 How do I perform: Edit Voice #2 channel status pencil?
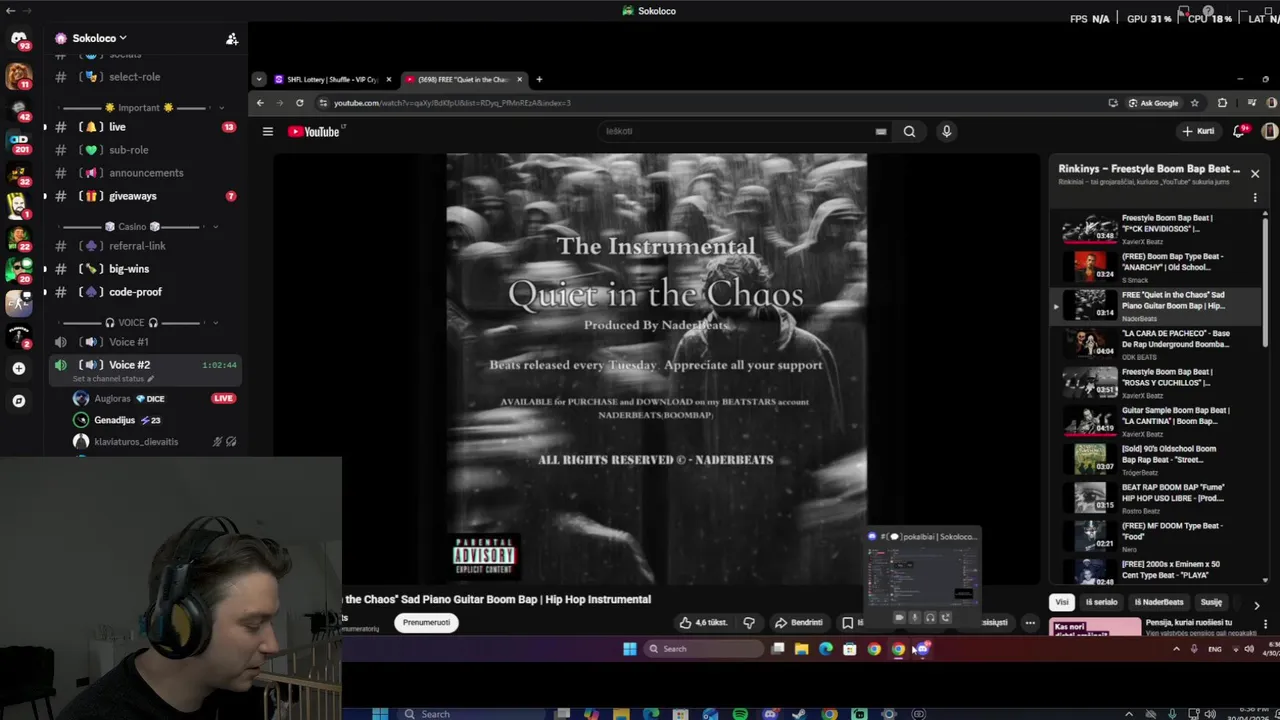tap(151, 379)
